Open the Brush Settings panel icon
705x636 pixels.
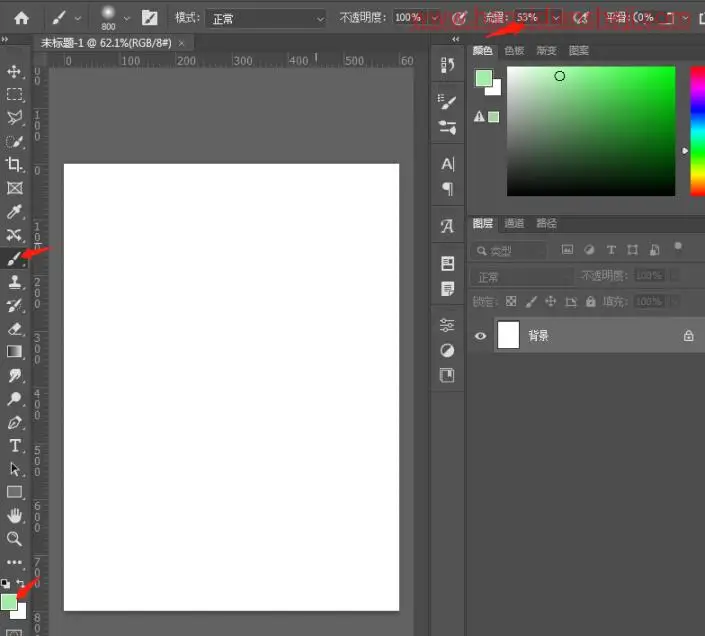pyautogui.click(x=447, y=127)
